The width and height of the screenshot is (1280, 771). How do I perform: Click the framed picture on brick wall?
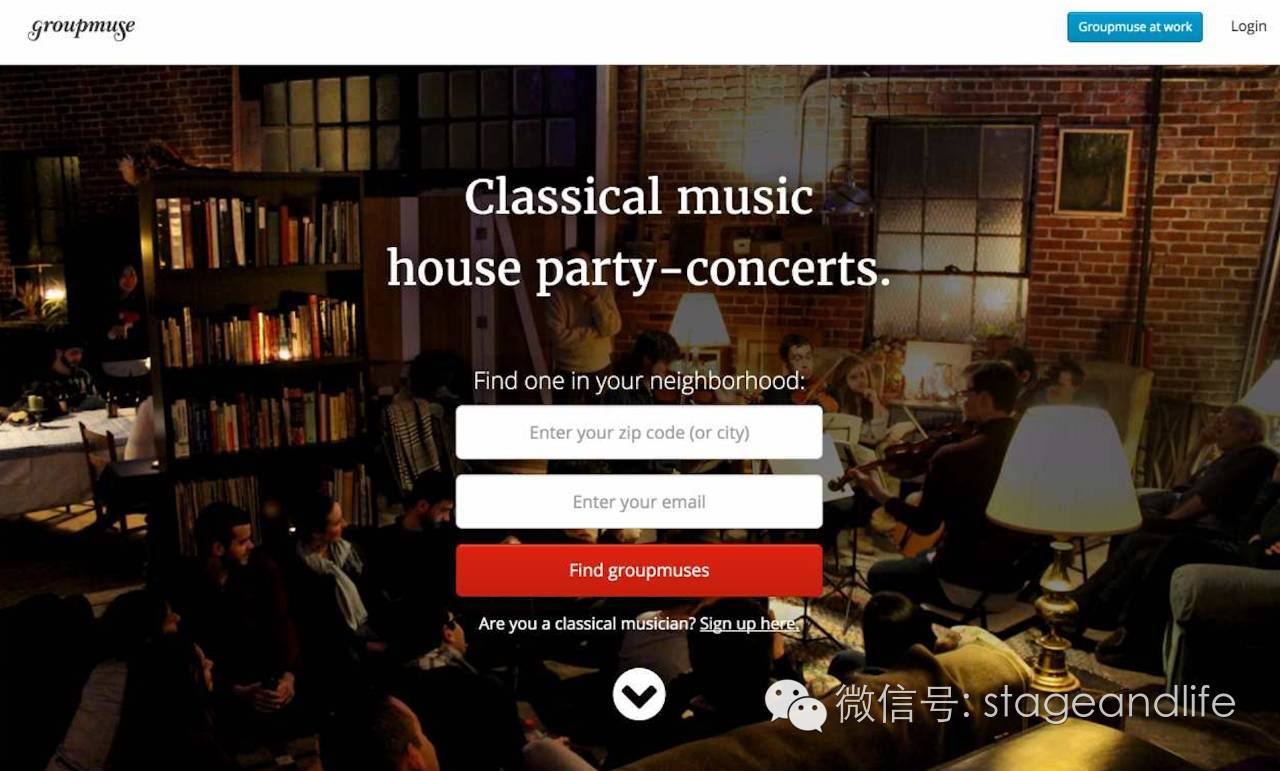[1095, 172]
